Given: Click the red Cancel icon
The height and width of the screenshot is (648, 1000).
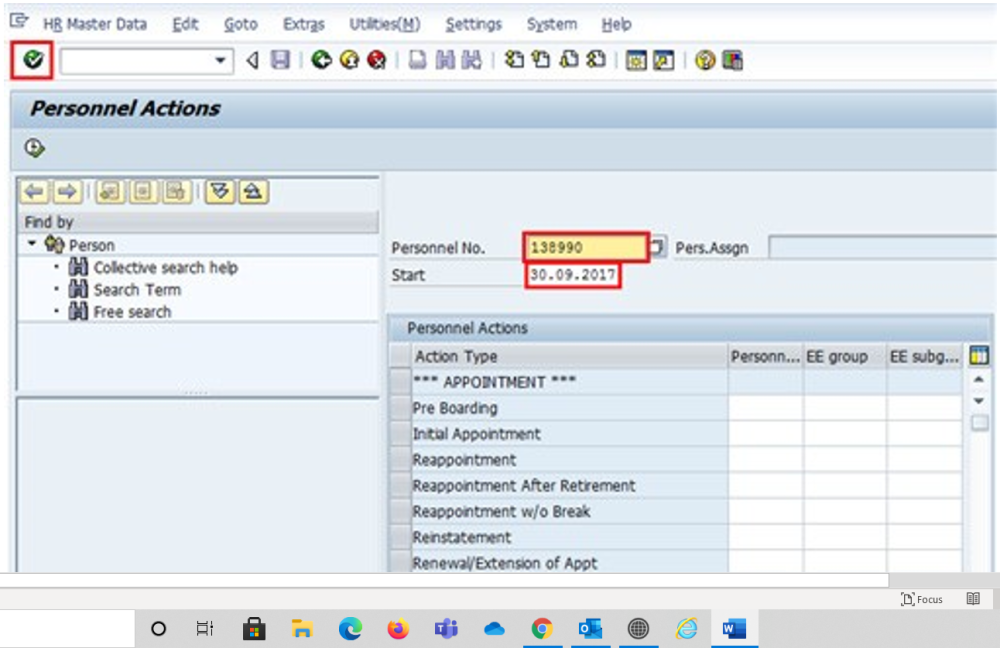Looking at the screenshot, I should tap(377, 60).
